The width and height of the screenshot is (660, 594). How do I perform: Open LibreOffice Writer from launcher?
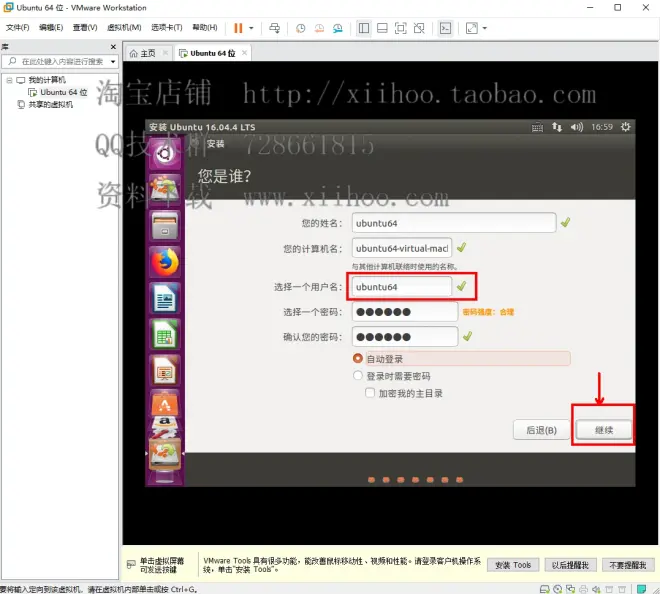165,298
